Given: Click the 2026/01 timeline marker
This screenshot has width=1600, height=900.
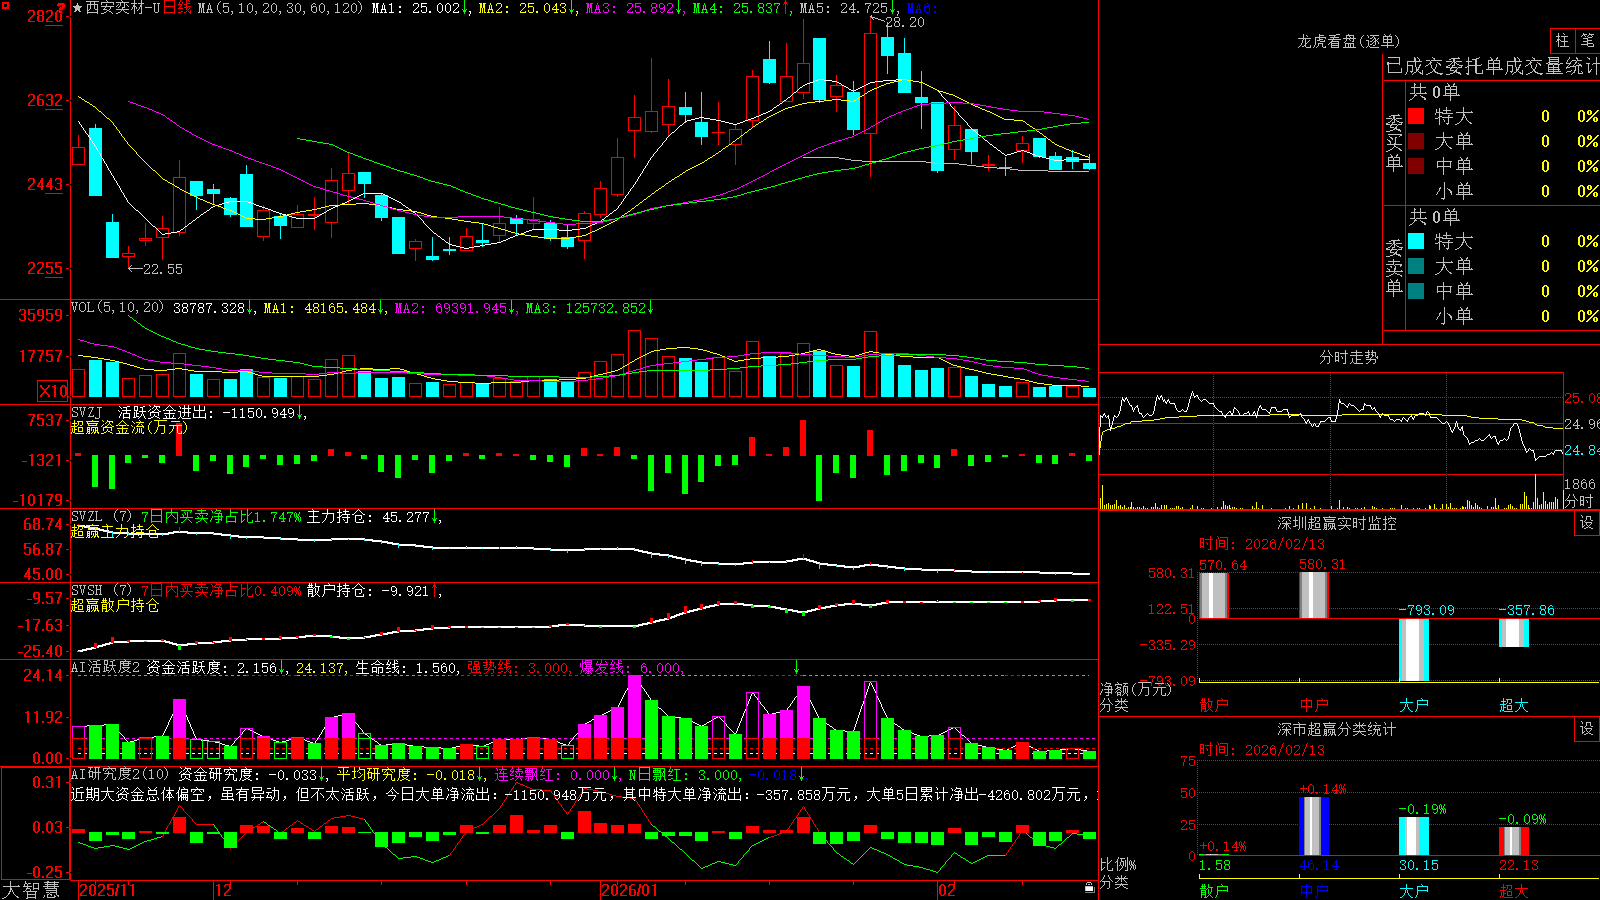Looking at the screenshot, I should tap(630, 890).
